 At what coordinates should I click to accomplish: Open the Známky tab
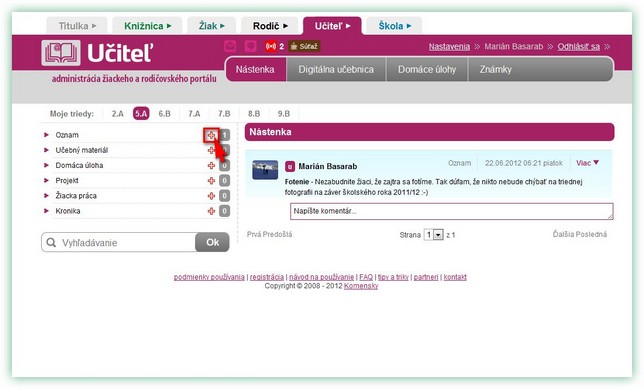click(495, 69)
